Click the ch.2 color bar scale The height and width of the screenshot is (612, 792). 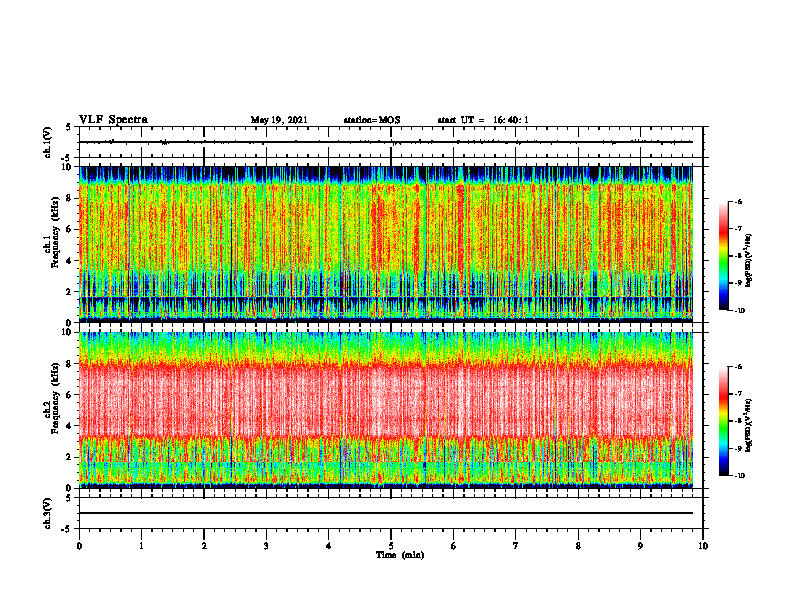pyautogui.click(x=723, y=421)
